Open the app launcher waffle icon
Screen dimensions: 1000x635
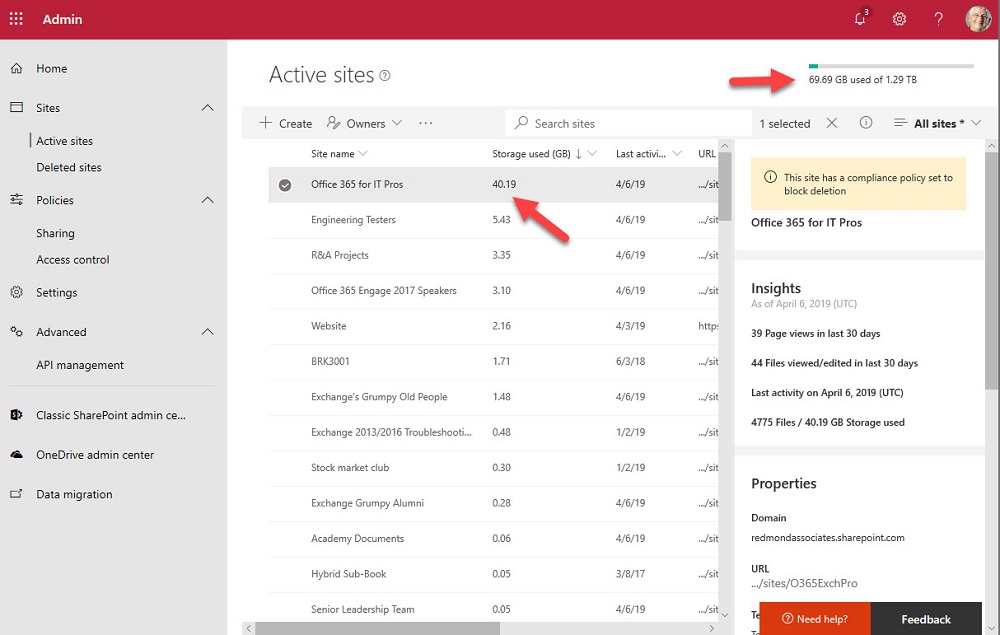(x=16, y=19)
